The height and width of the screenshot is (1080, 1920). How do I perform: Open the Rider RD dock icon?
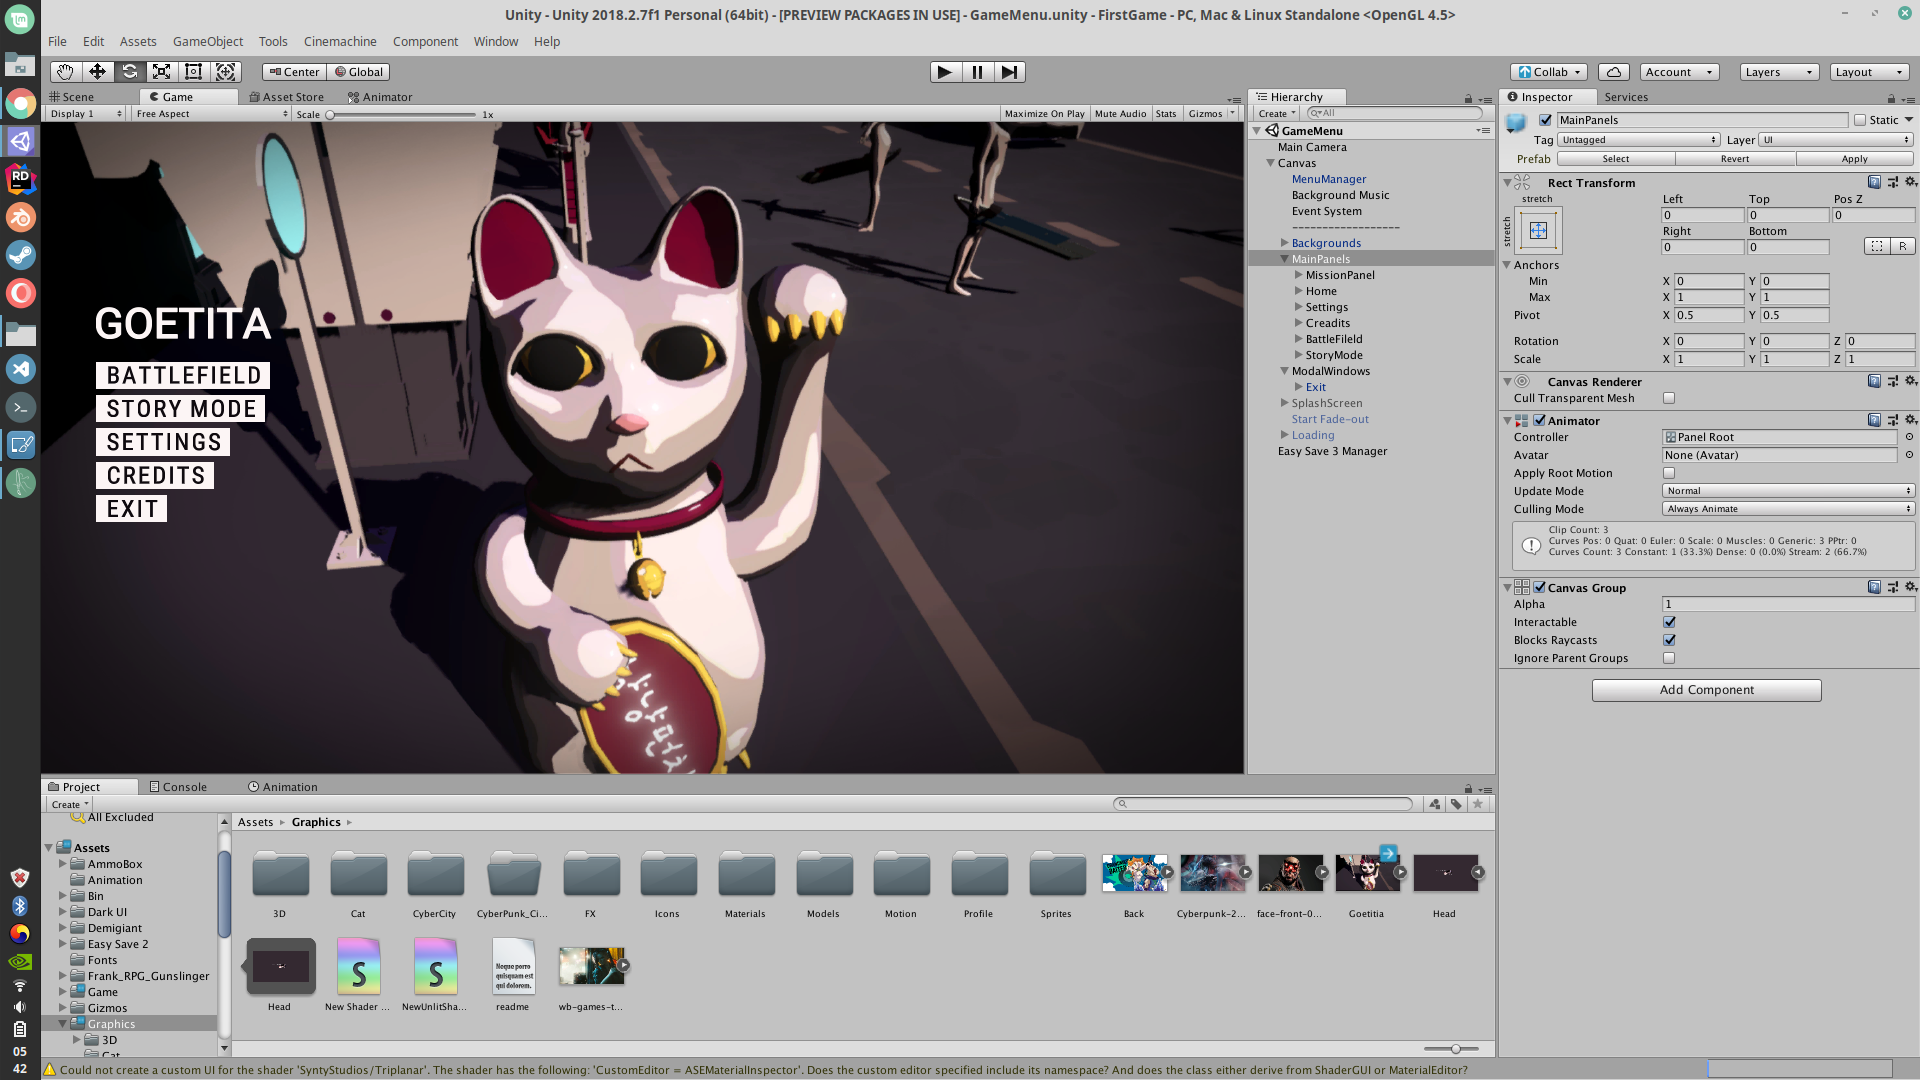pyautogui.click(x=21, y=179)
